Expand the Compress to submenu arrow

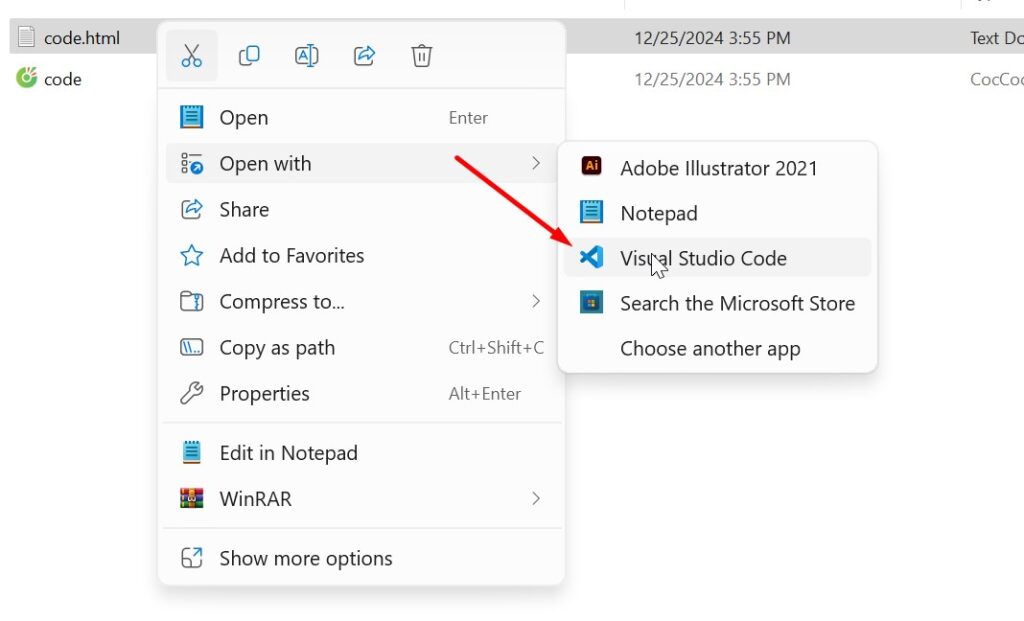(536, 301)
